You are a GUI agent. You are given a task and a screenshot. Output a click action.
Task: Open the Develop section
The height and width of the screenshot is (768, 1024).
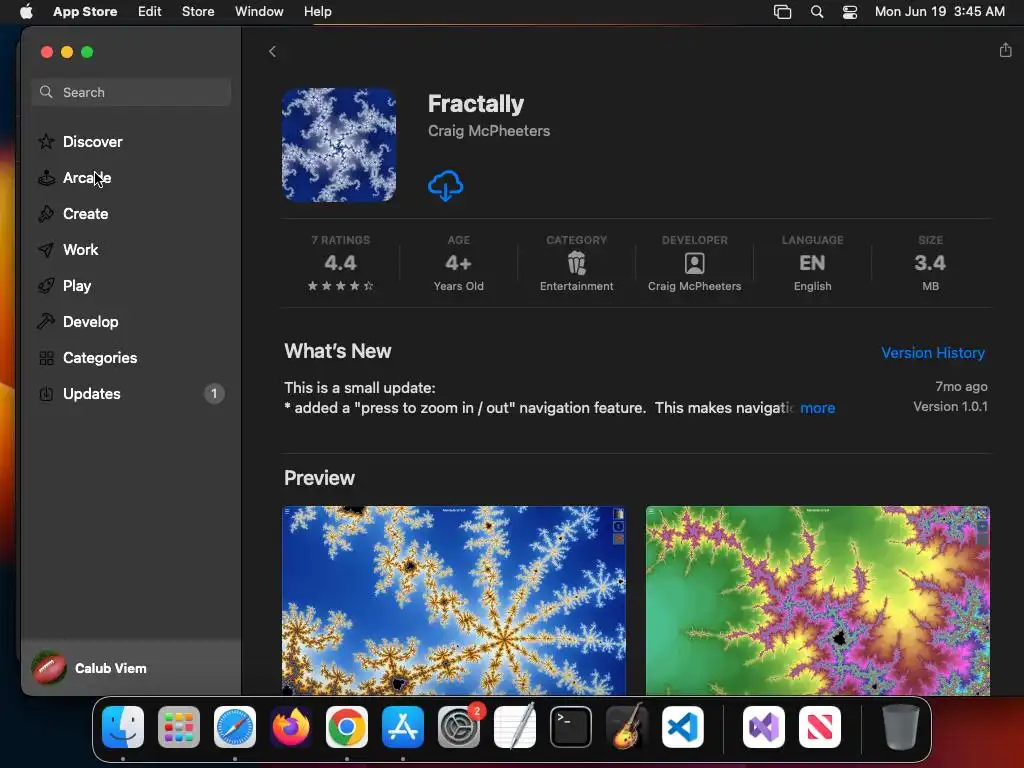131,321
